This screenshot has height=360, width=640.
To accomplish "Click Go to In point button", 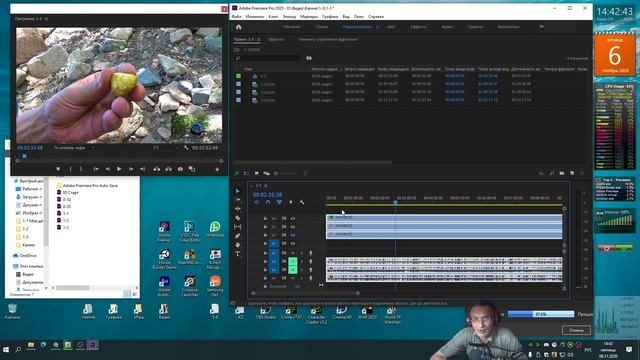I will point(96,169).
